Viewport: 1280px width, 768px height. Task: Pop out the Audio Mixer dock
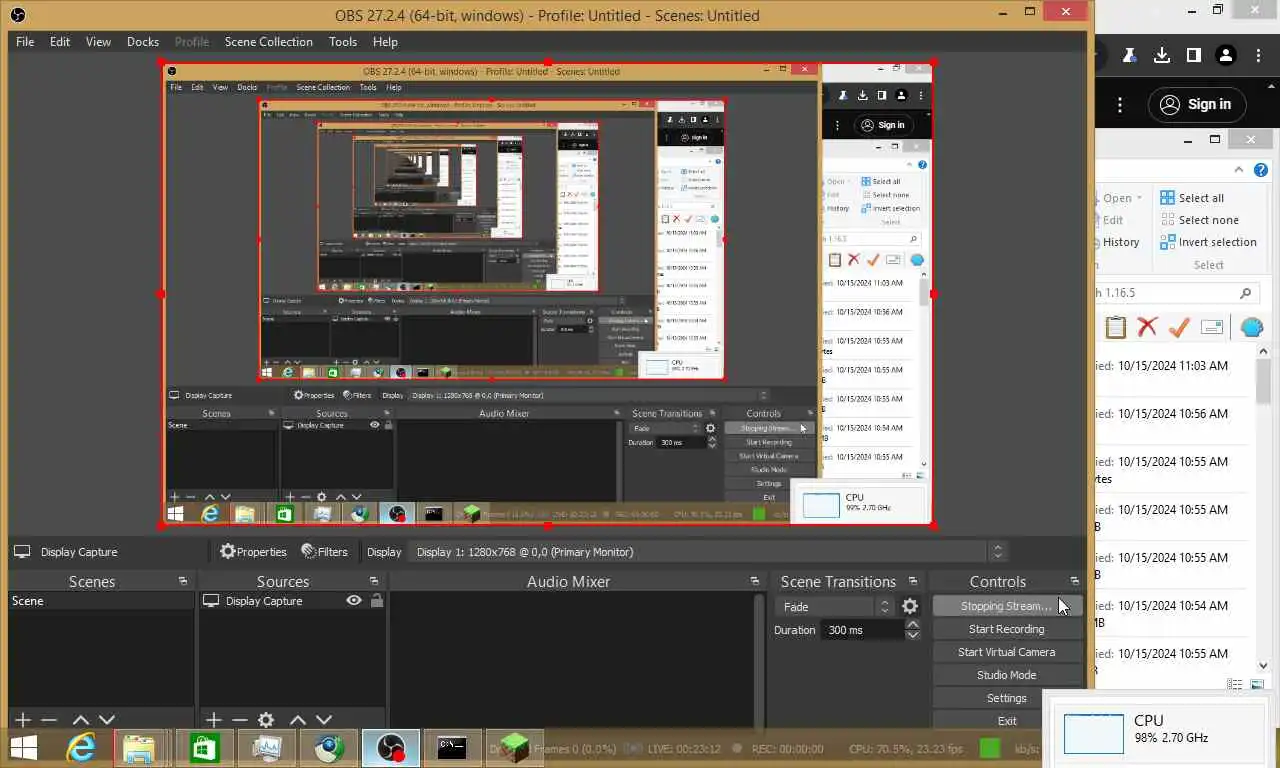point(755,581)
